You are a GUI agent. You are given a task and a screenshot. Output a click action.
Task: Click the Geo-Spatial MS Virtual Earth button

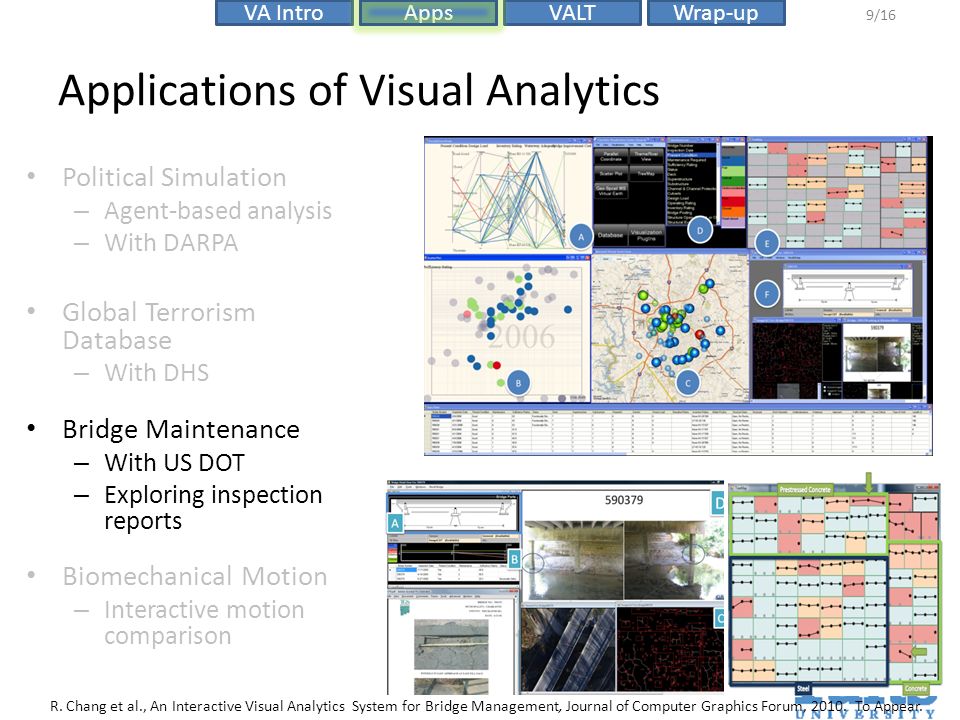click(x=611, y=190)
